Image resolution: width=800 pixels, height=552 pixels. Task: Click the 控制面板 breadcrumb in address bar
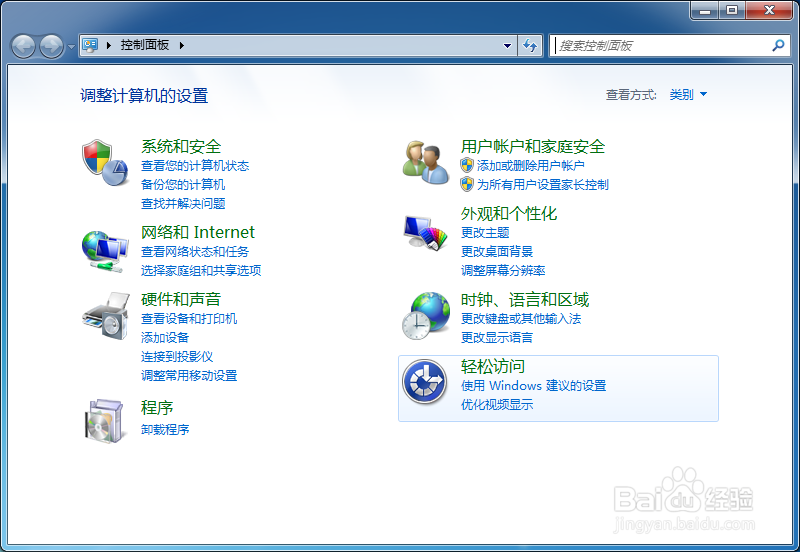(145, 45)
